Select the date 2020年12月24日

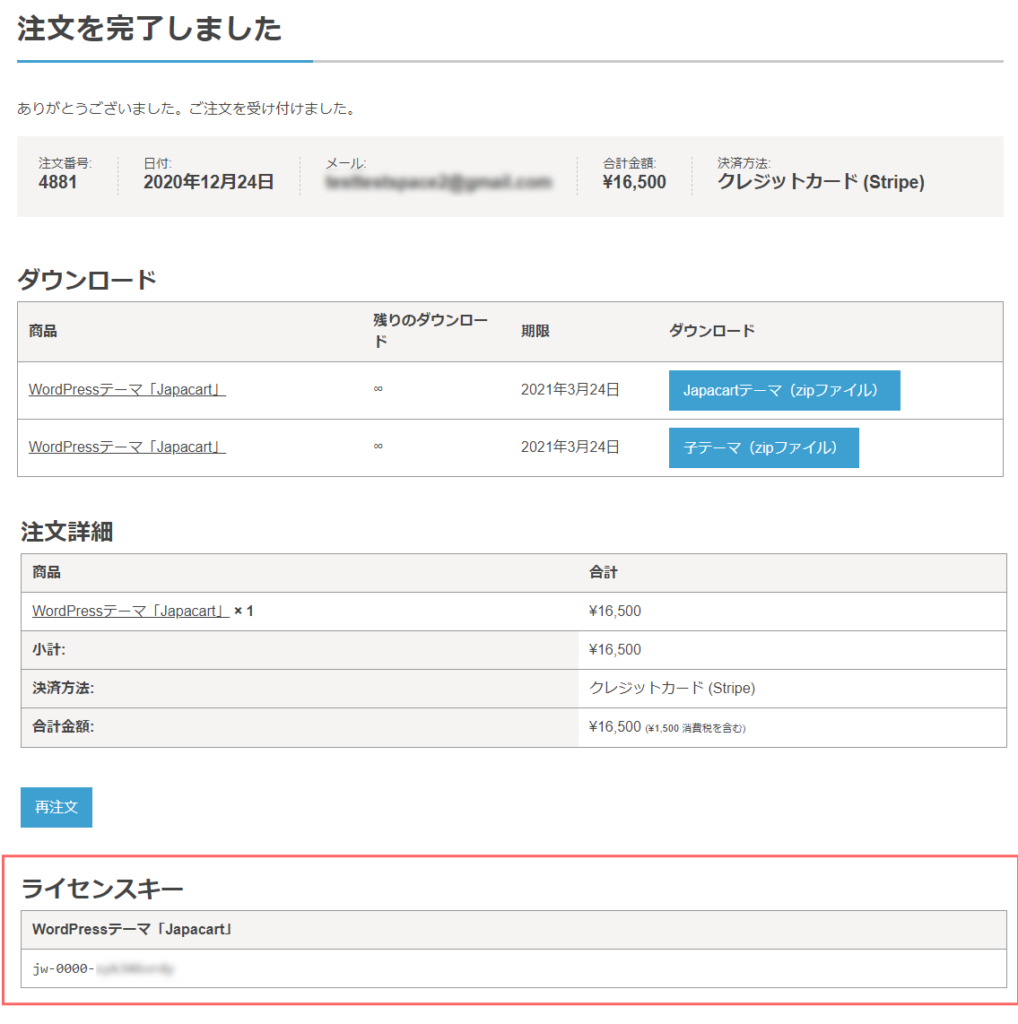208,182
